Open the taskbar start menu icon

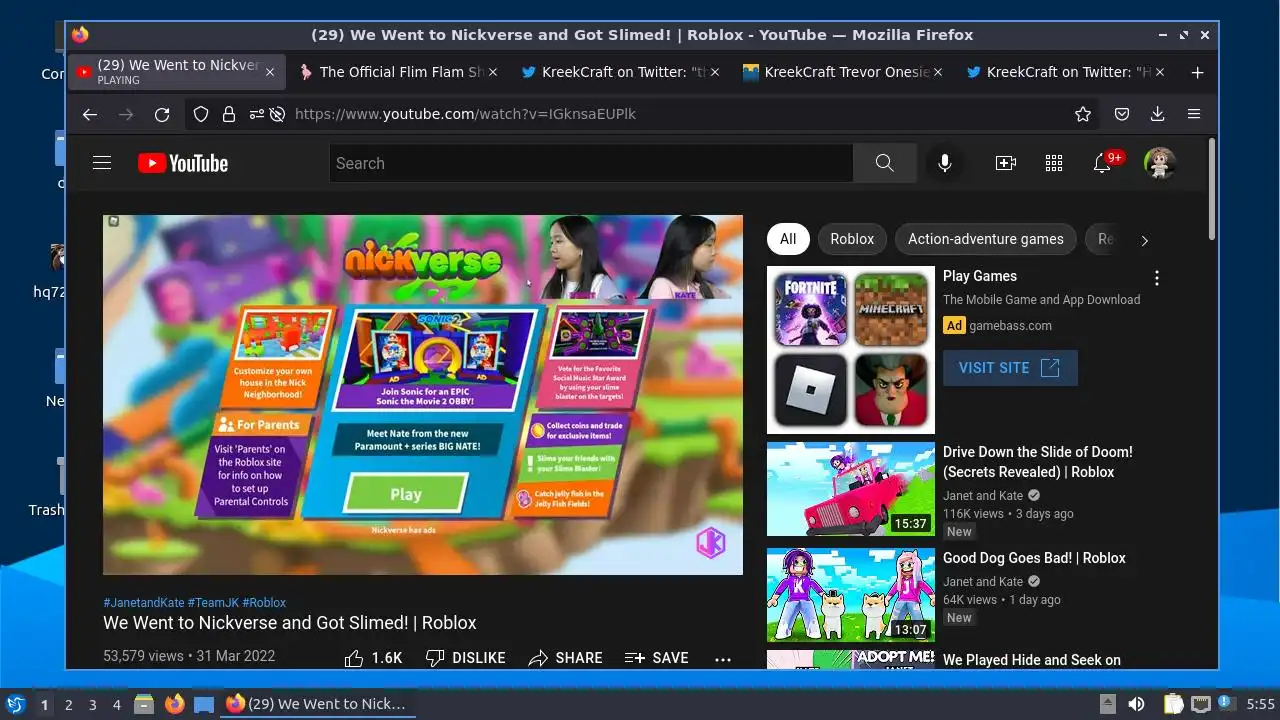[15, 704]
